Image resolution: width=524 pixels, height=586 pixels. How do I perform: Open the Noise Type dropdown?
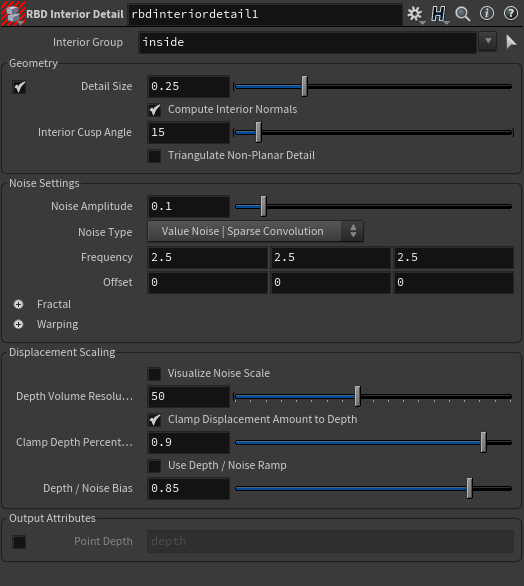pos(256,231)
